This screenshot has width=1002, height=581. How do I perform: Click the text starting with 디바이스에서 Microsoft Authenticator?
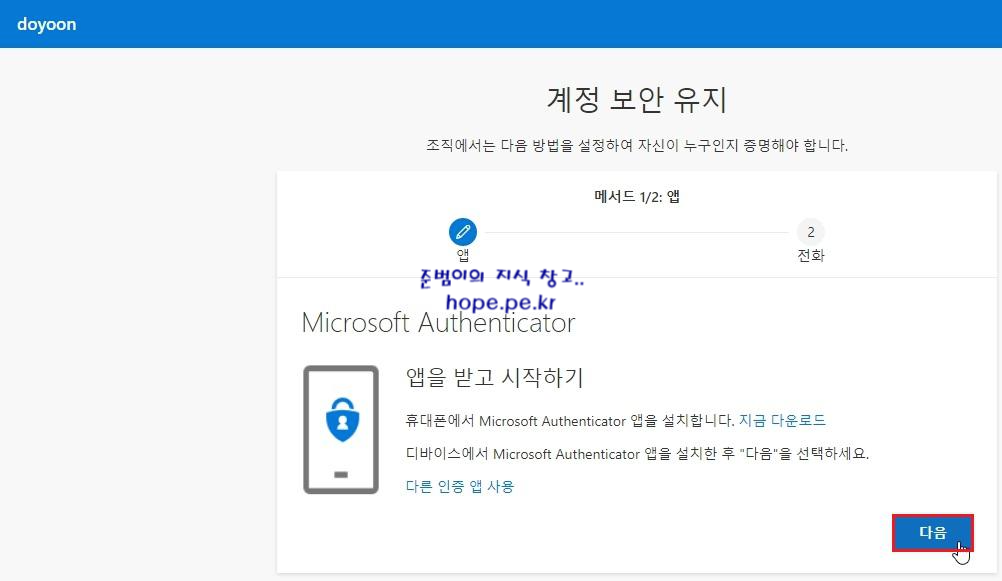637,453
